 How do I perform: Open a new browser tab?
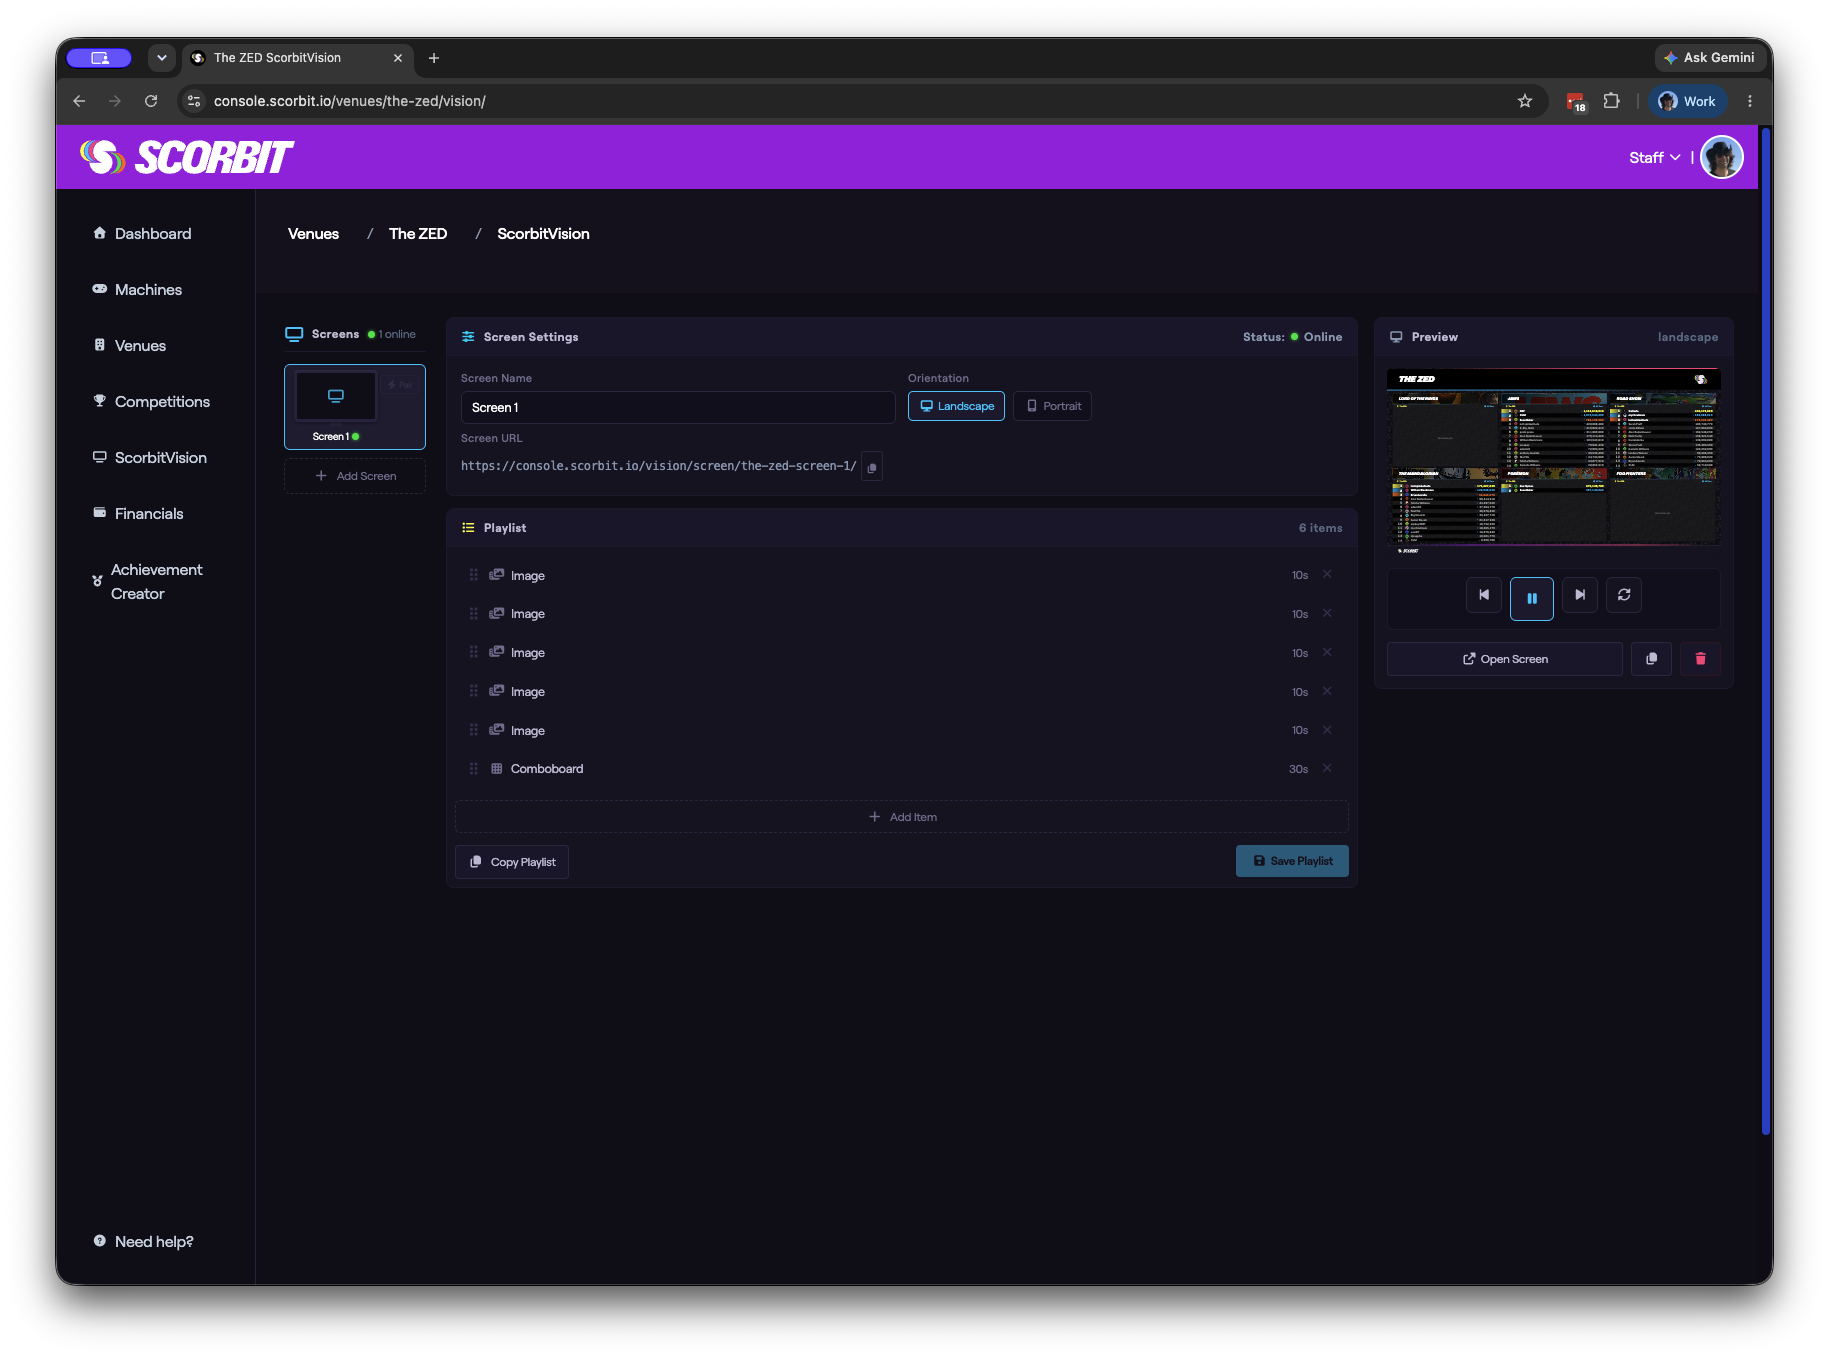(x=434, y=58)
